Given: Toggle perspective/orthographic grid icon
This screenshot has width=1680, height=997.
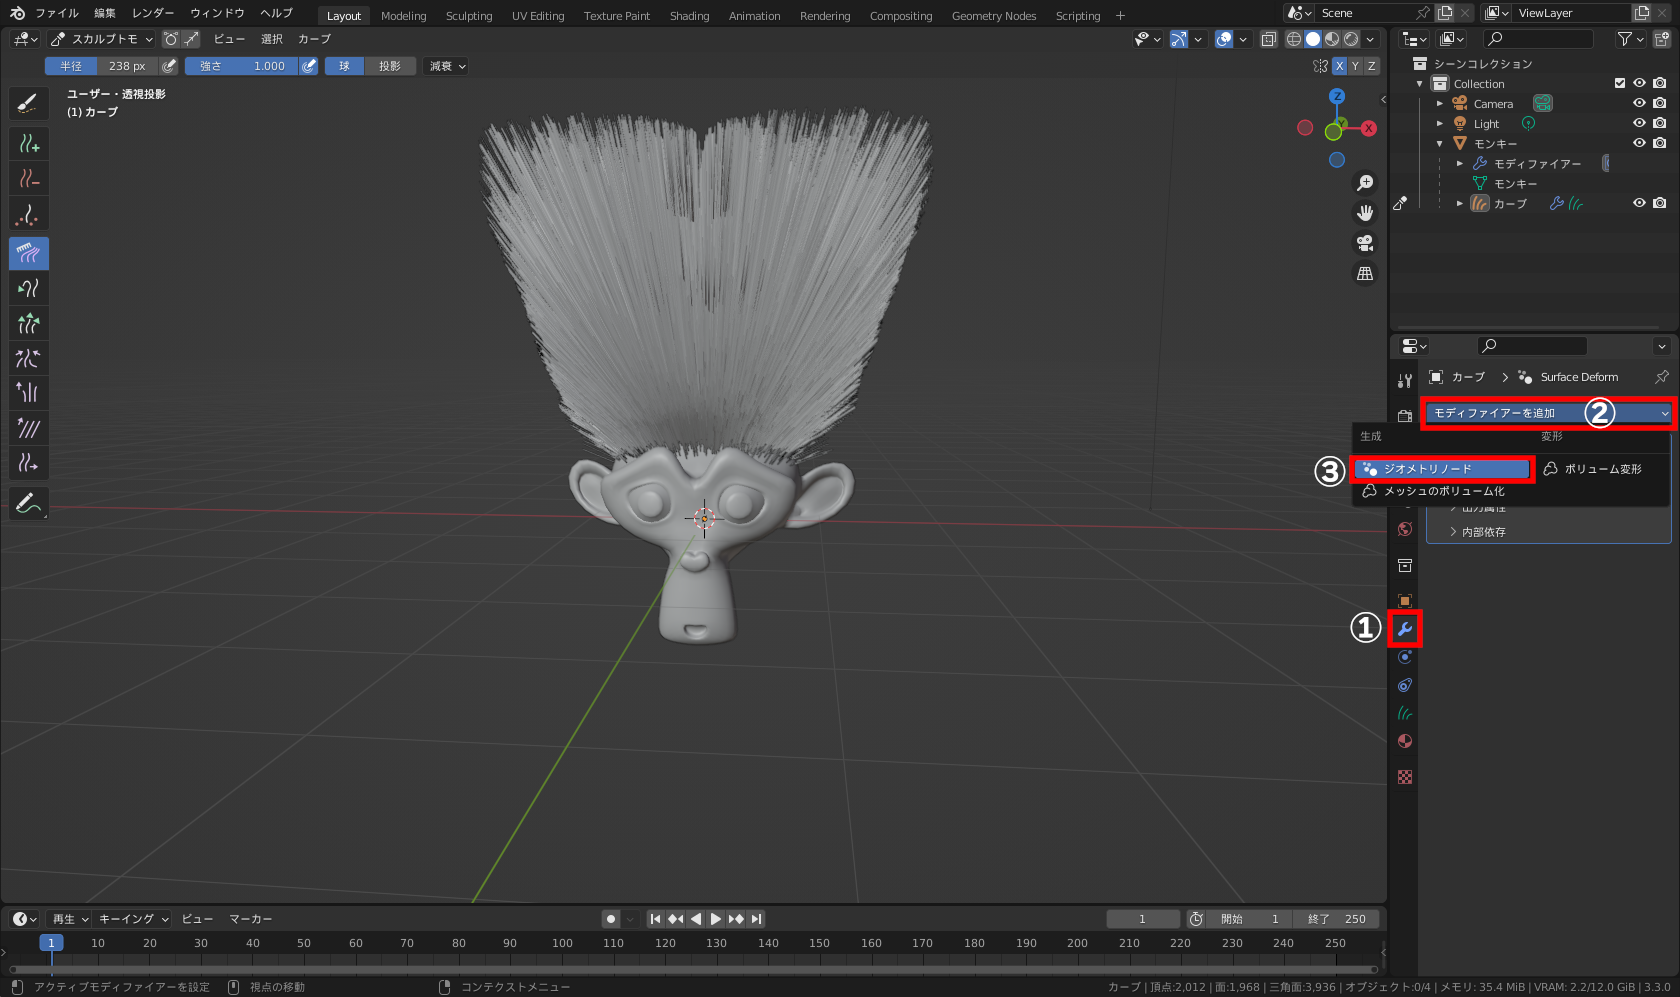Looking at the screenshot, I should [x=1365, y=273].
